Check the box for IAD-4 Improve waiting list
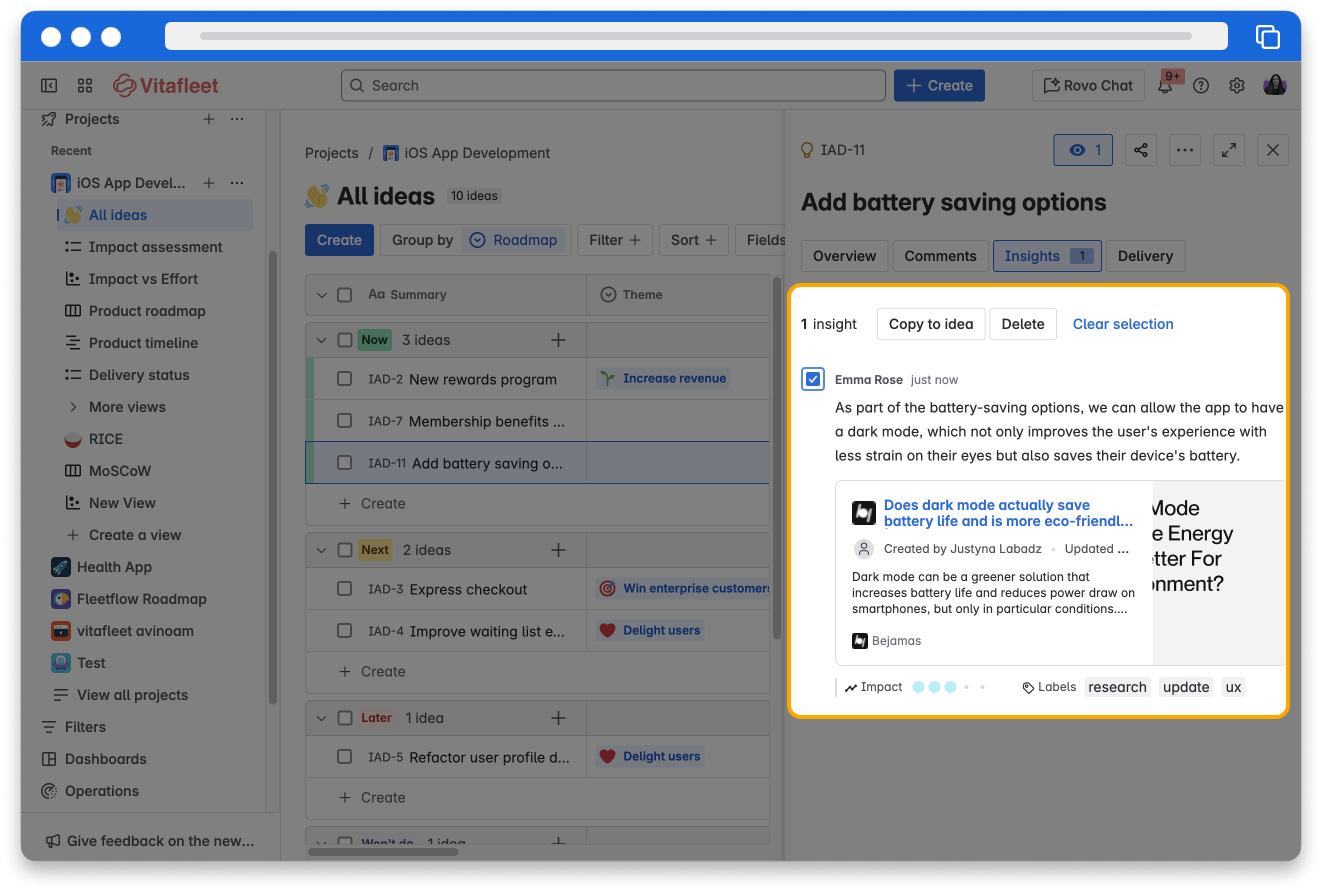 (345, 631)
